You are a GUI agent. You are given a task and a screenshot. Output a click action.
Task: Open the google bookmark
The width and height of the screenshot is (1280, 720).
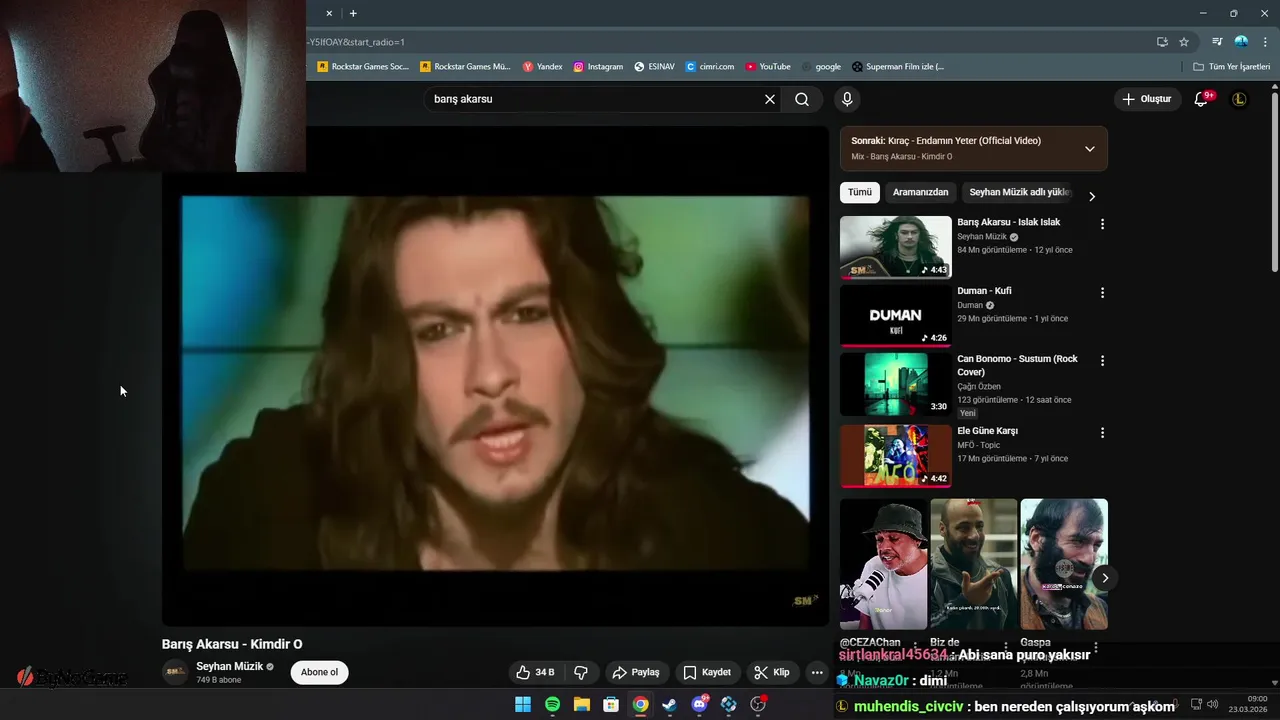(821, 67)
